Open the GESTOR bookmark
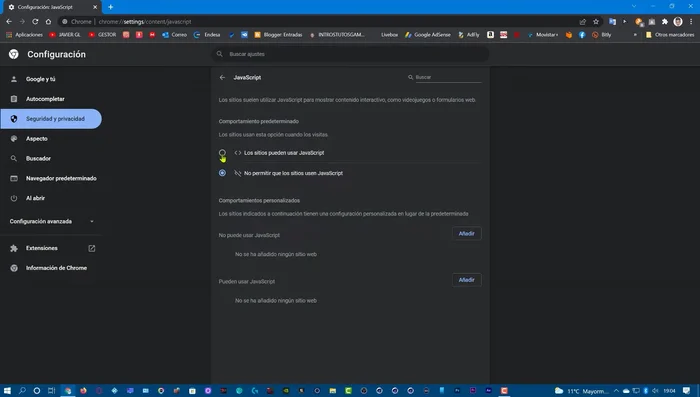Viewport: 700px width, 397px height. 102,34
